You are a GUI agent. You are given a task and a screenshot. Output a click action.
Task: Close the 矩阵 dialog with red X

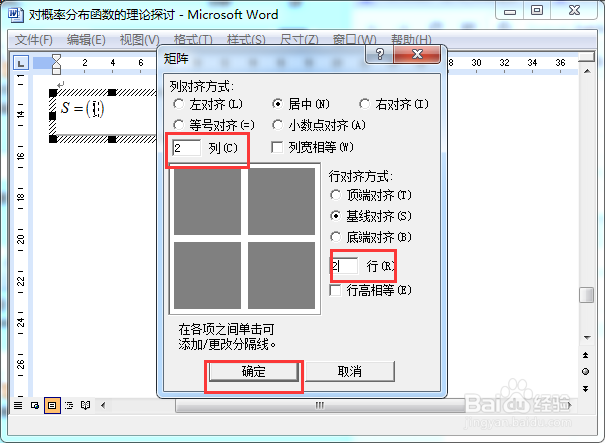(x=417, y=54)
